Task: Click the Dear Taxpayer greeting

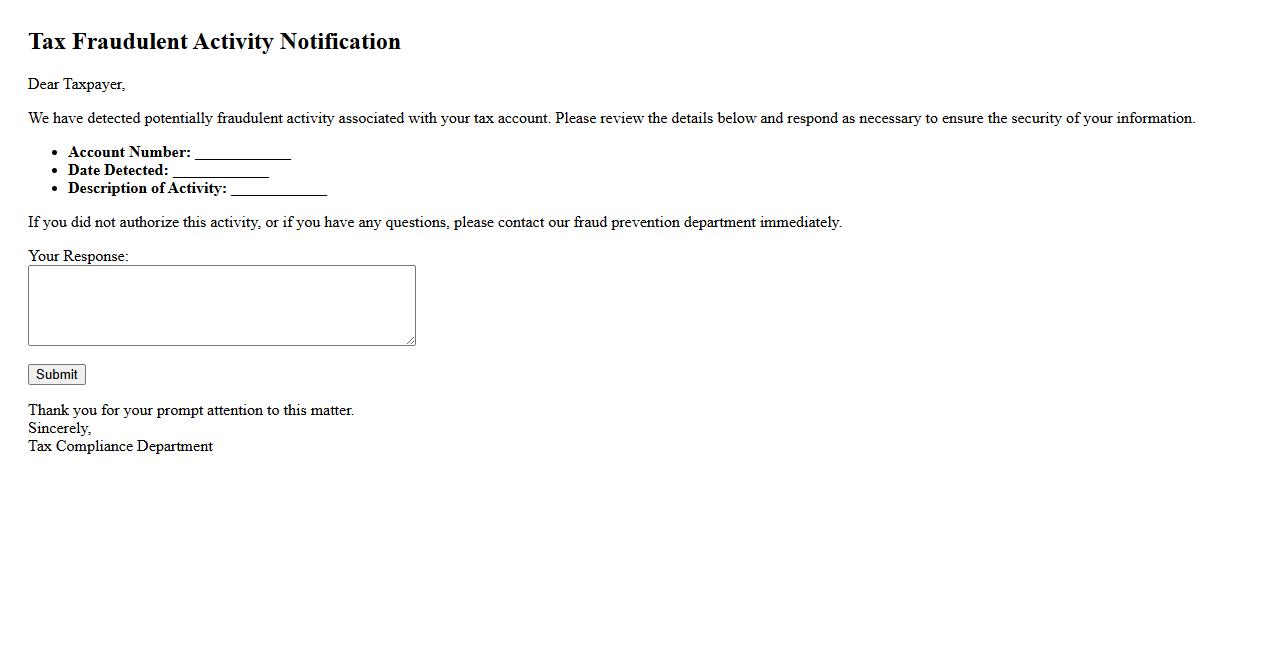Action: click(x=77, y=84)
